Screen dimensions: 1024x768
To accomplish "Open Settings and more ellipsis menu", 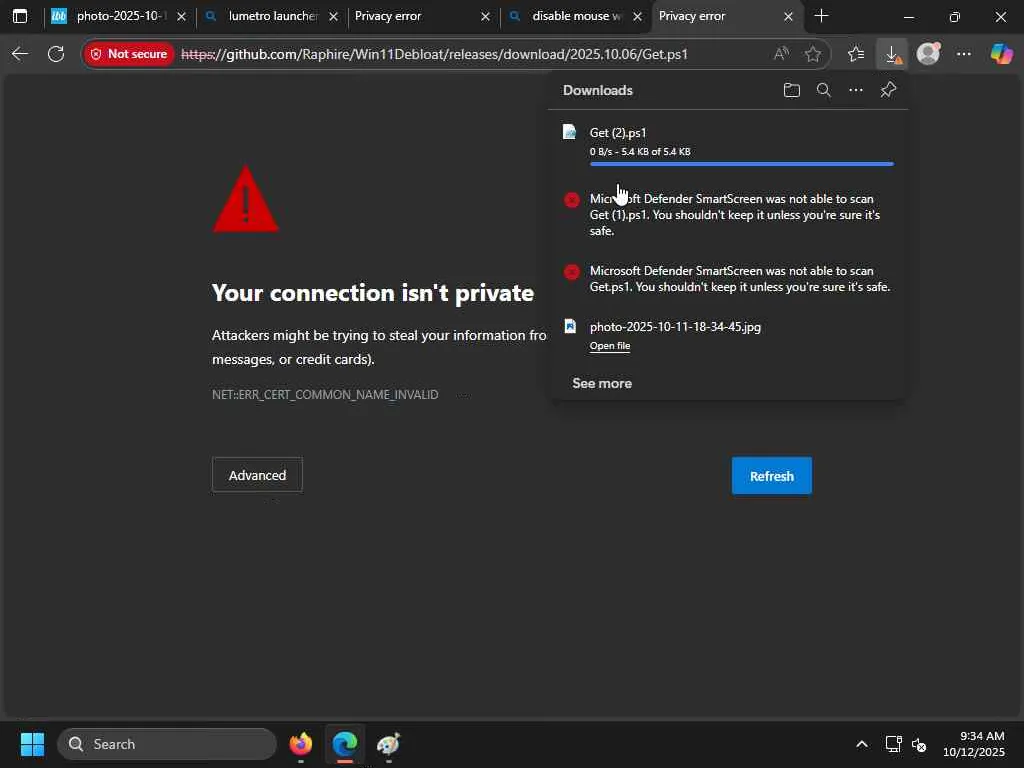I will point(964,54).
